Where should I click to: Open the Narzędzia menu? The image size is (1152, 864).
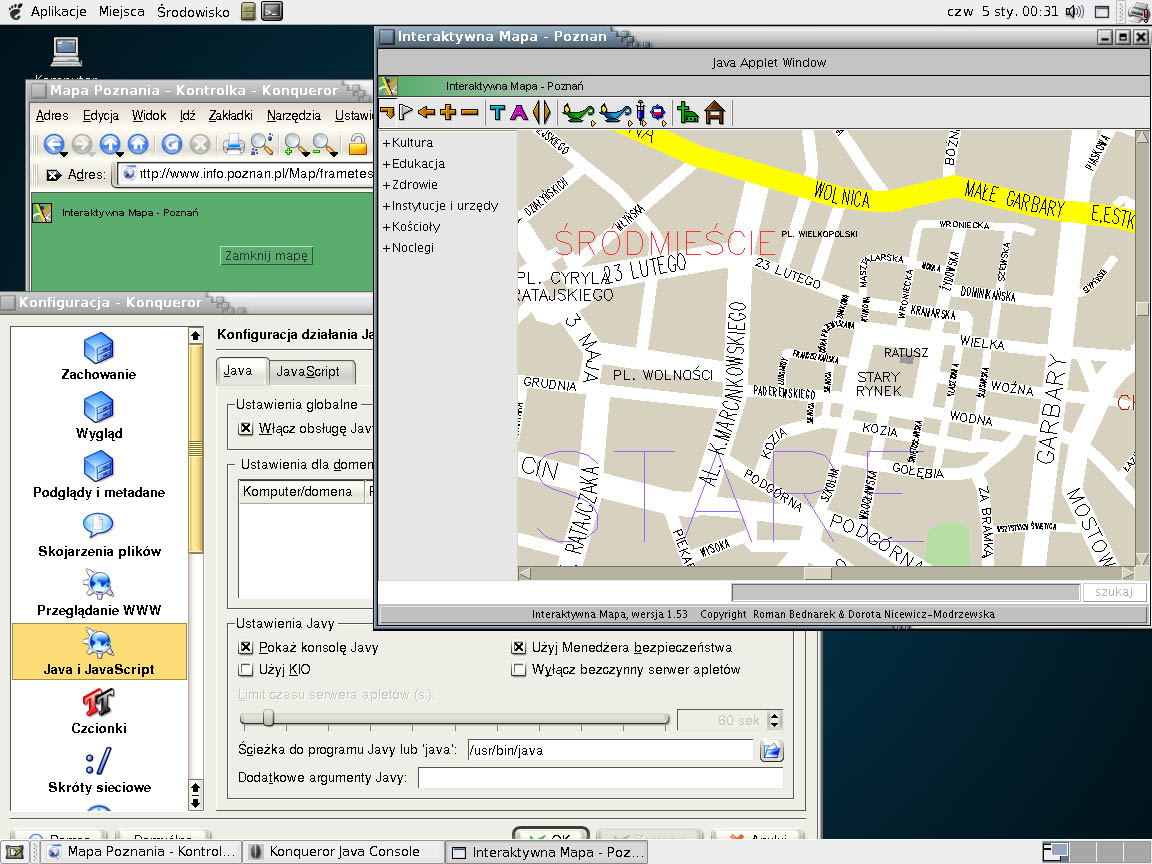coord(294,115)
